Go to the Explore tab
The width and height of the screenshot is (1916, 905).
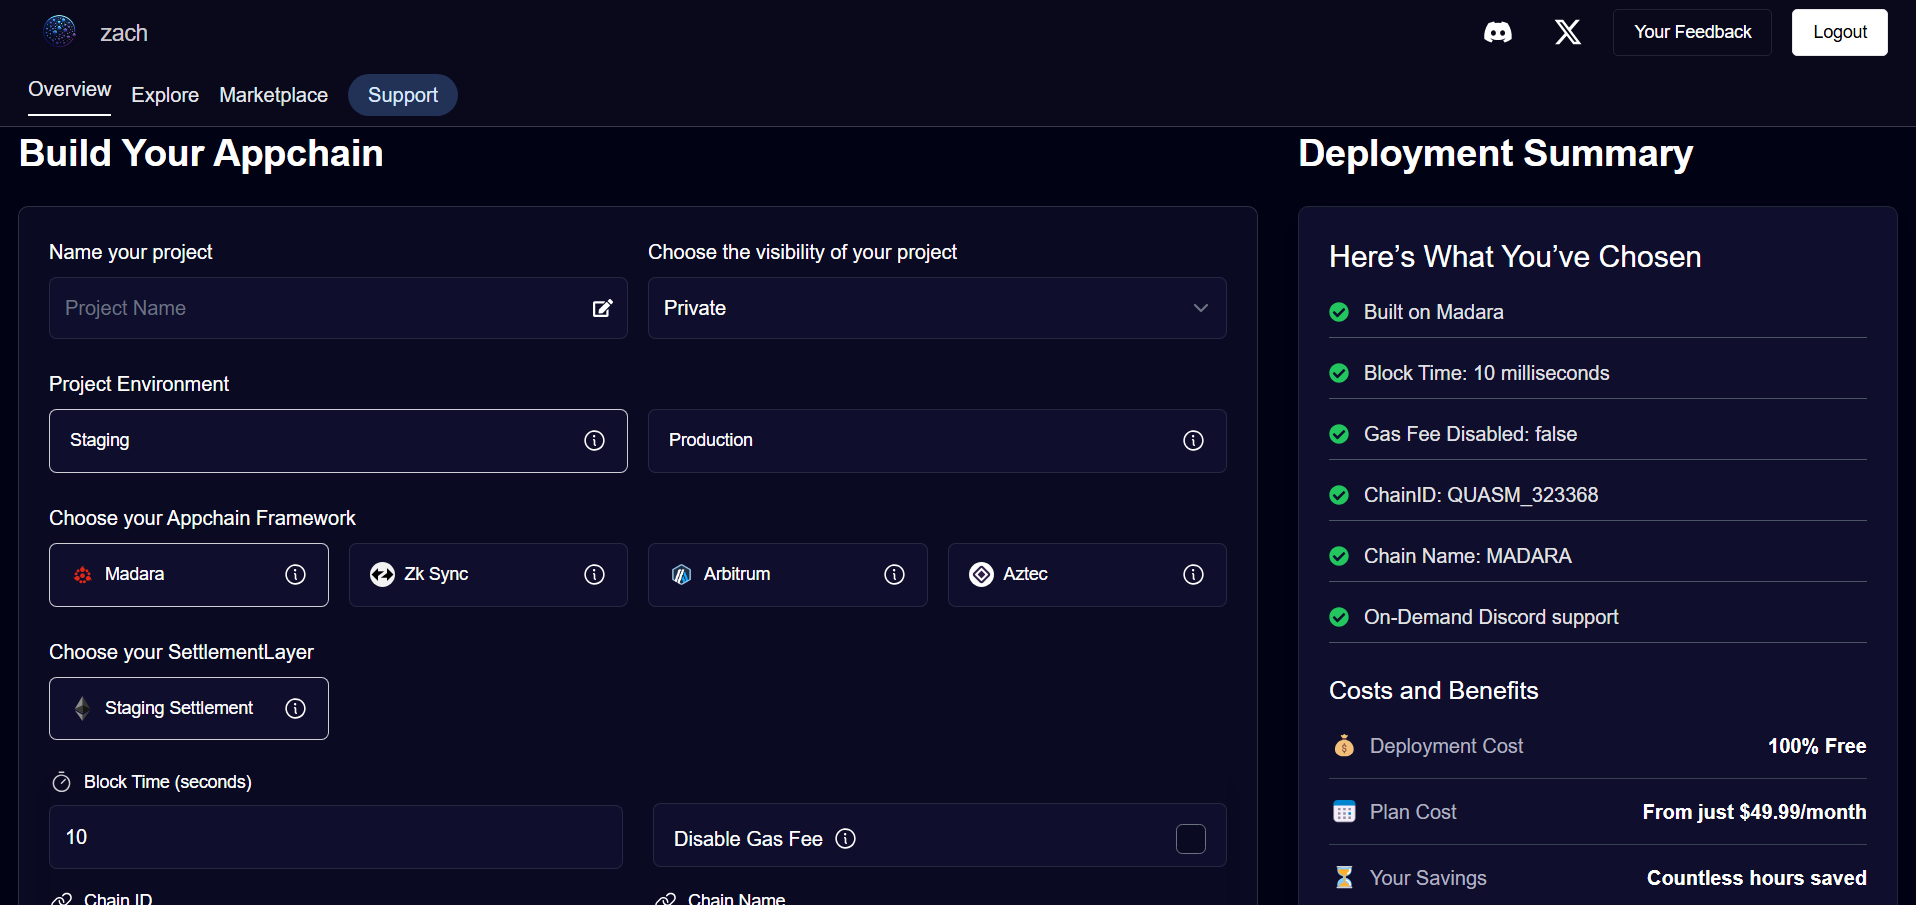click(165, 95)
